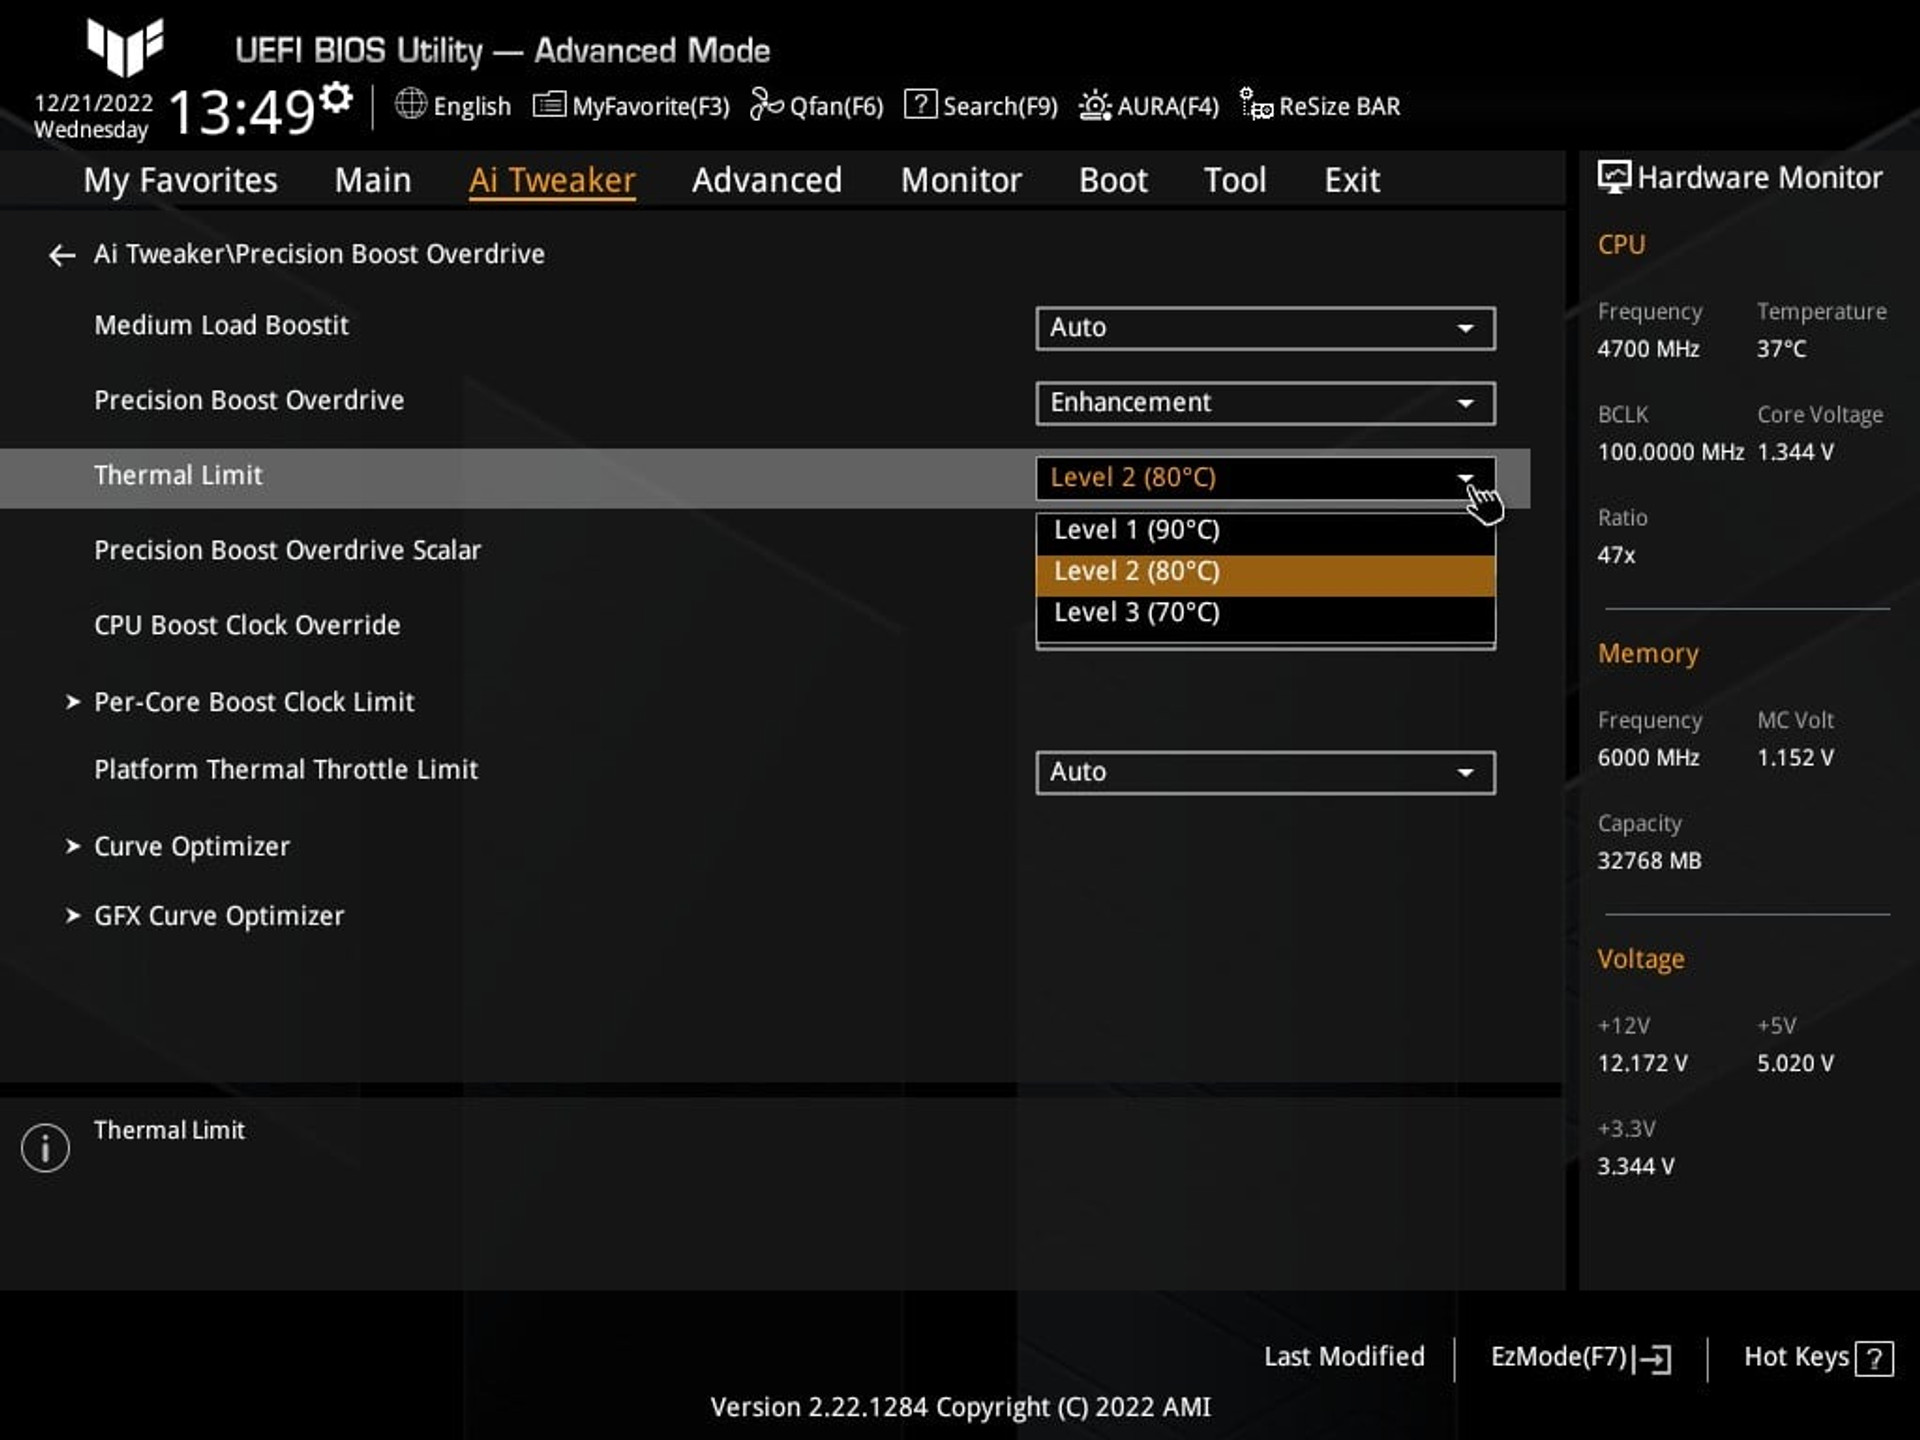Select the Thermal Limit row label
Viewport: 1920px width, 1440px height.
point(178,476)
